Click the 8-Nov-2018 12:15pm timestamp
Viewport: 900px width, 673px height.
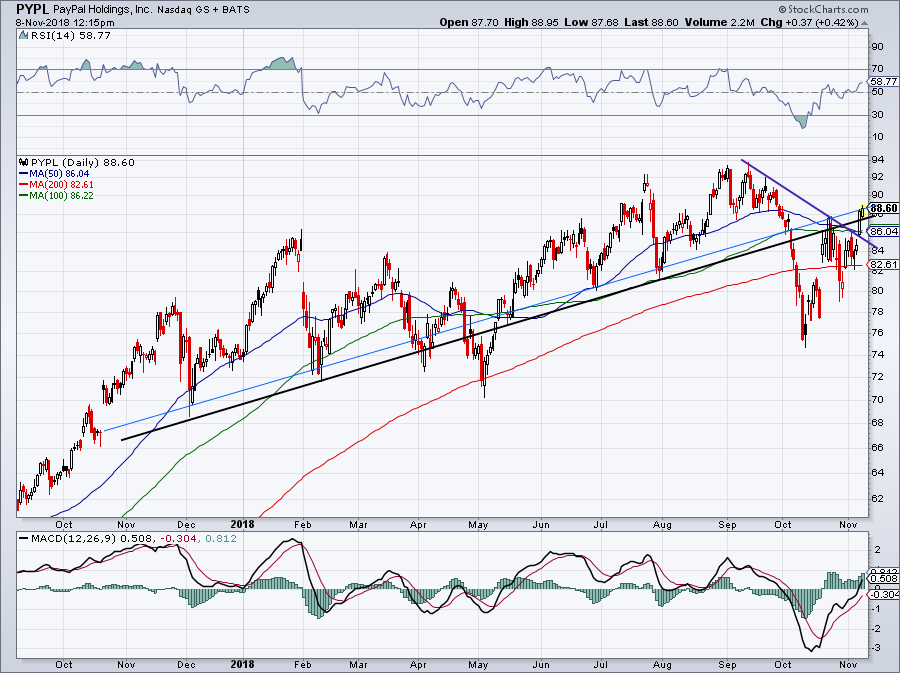click(65, 23)
